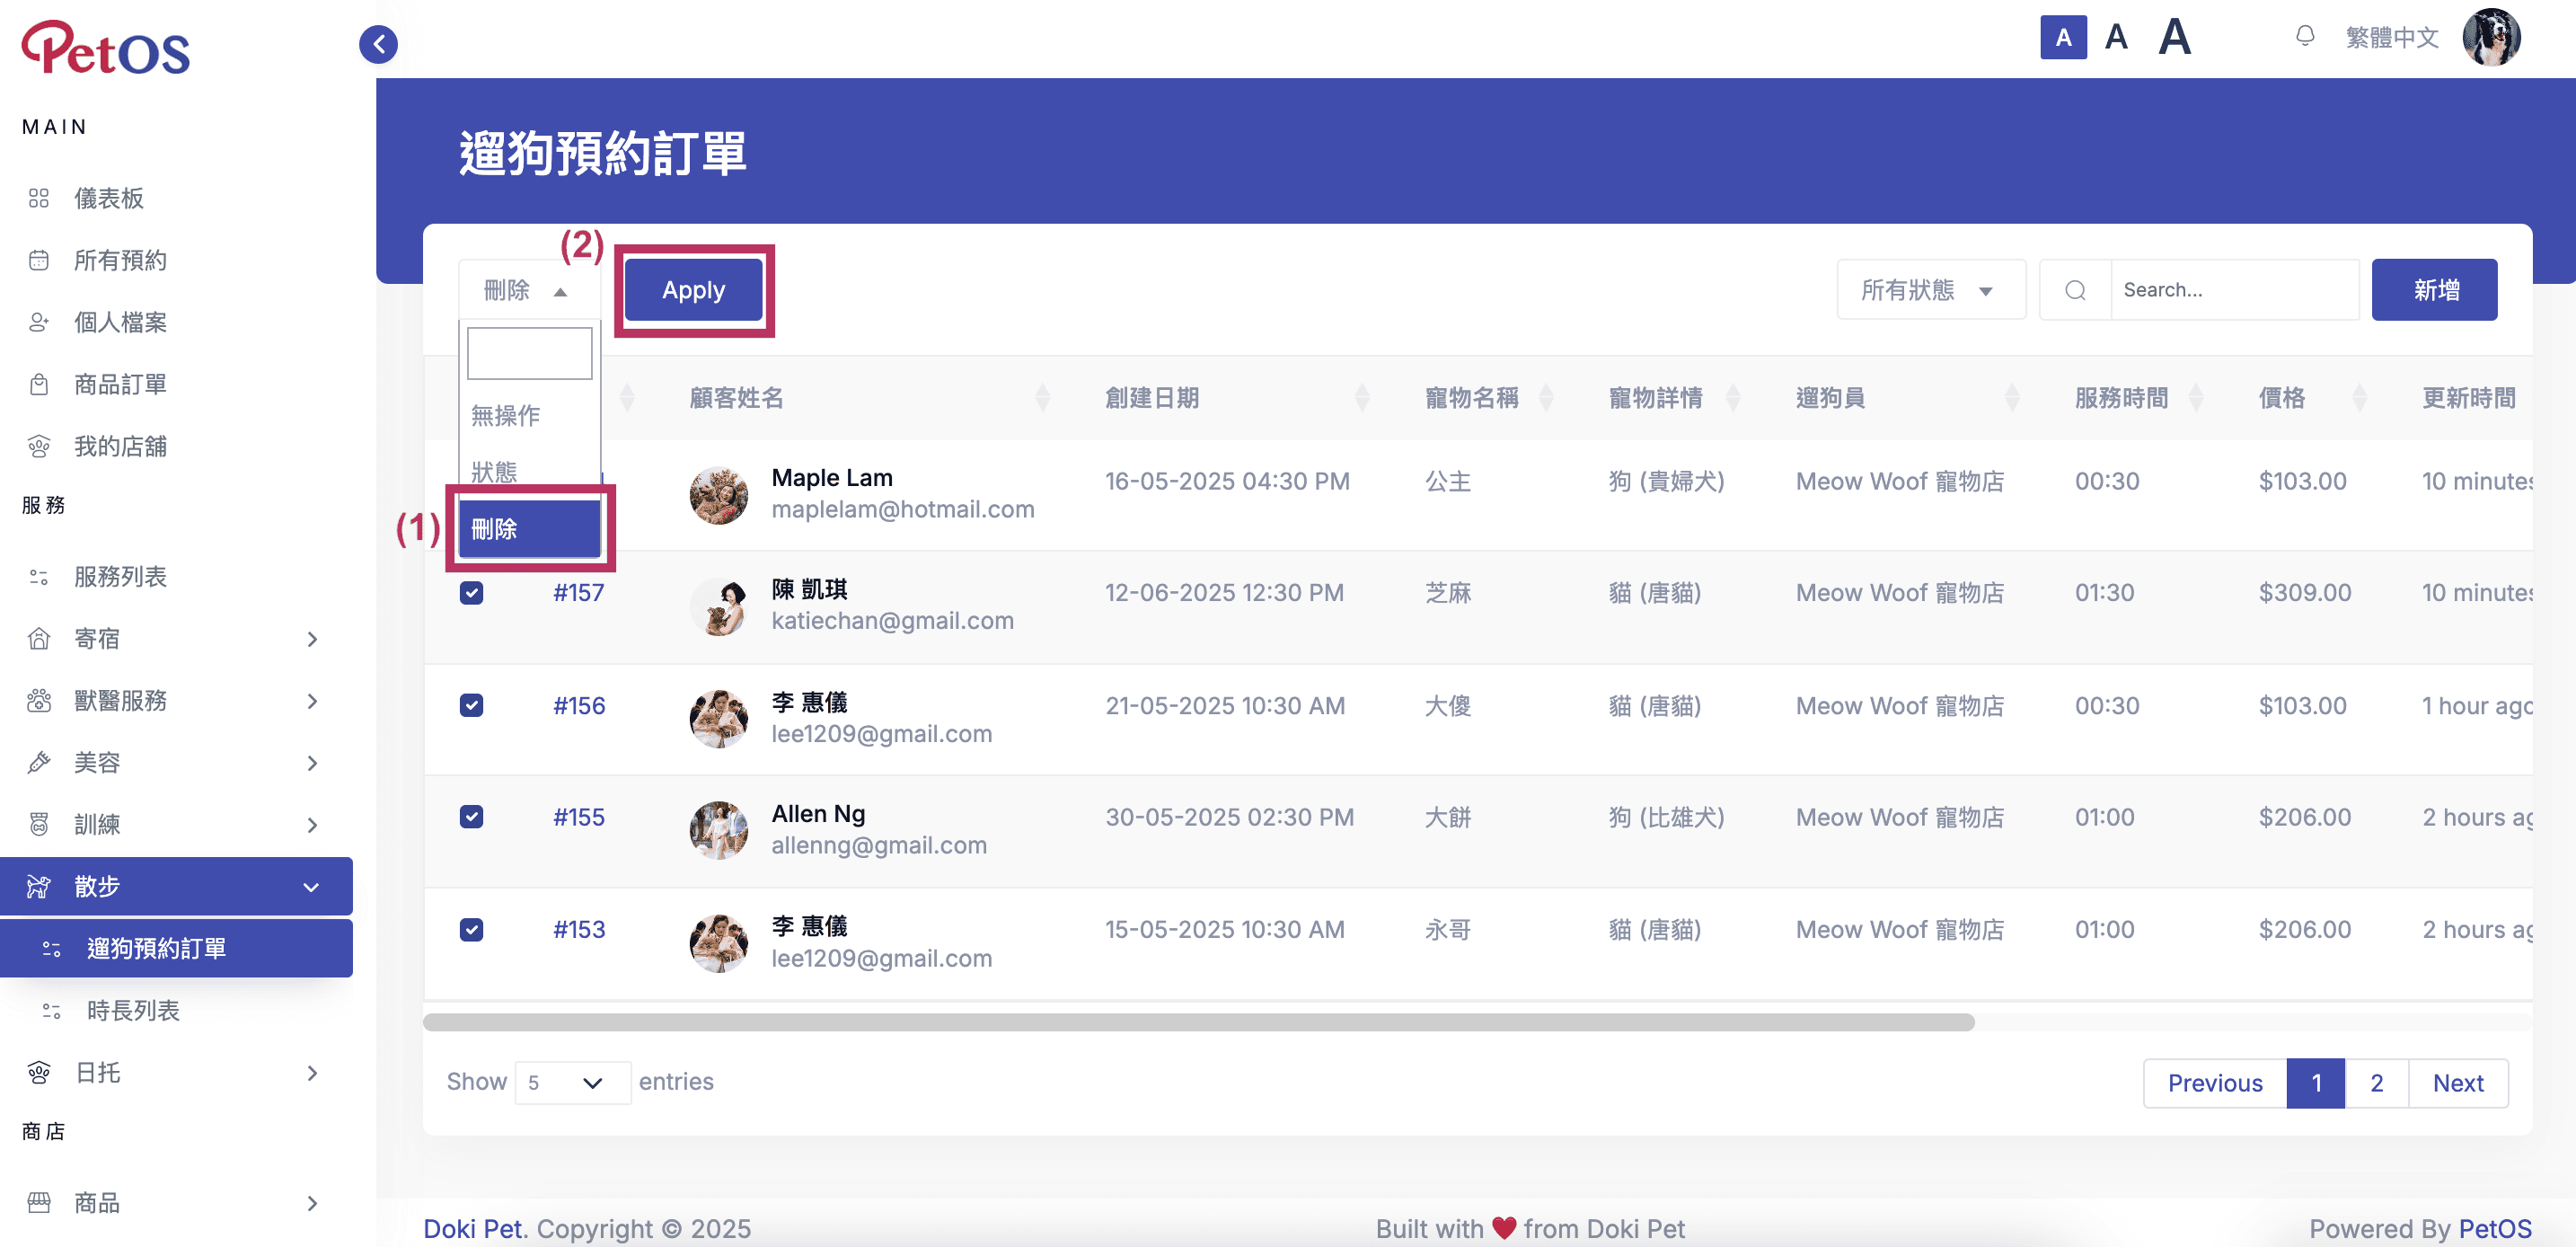This screenshot has height=1247, width=2576.
Task: Click the horizontal table scrollbar
Action: [1198, 1022]
